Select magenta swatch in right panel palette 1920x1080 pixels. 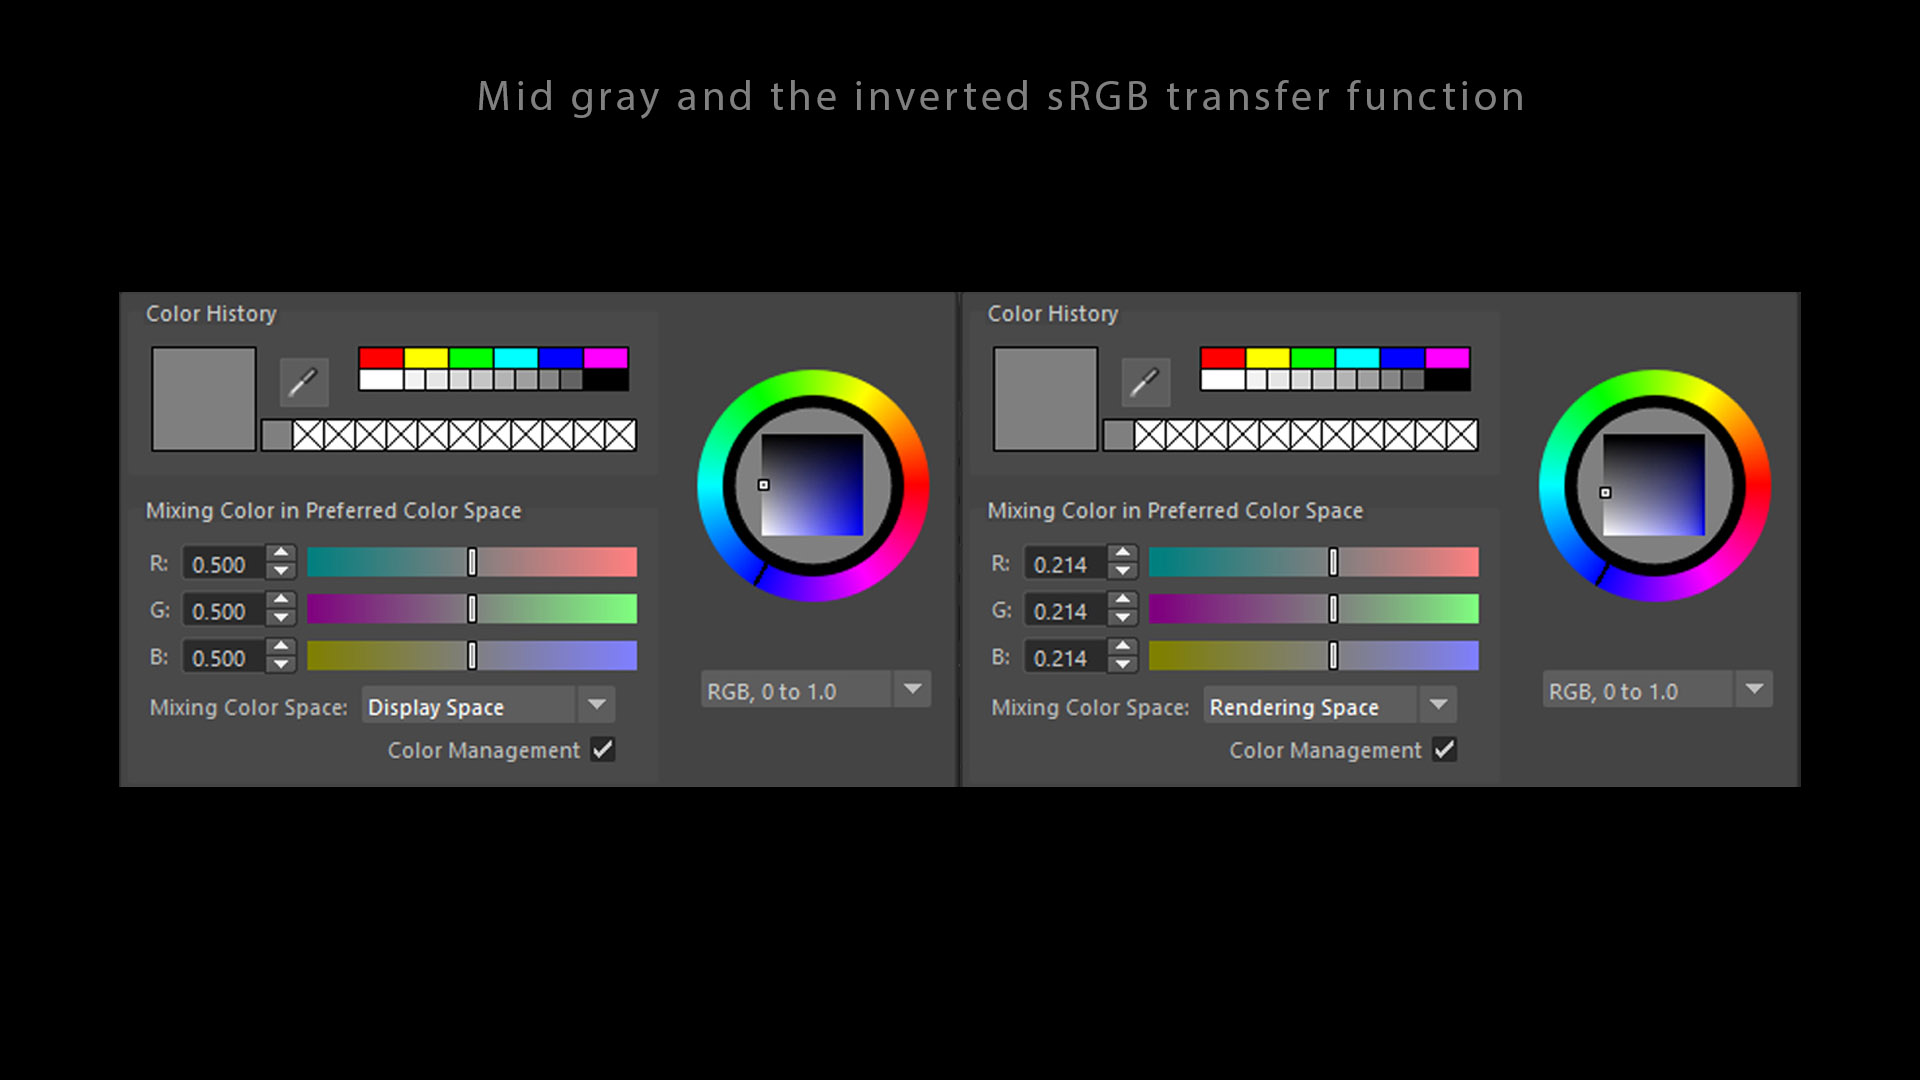click(1448, 358)
